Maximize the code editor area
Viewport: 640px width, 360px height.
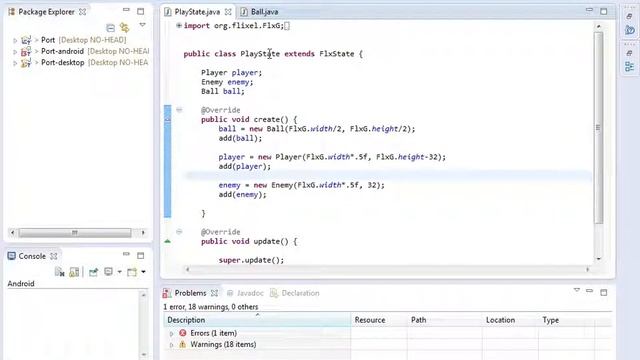(604, 11)
